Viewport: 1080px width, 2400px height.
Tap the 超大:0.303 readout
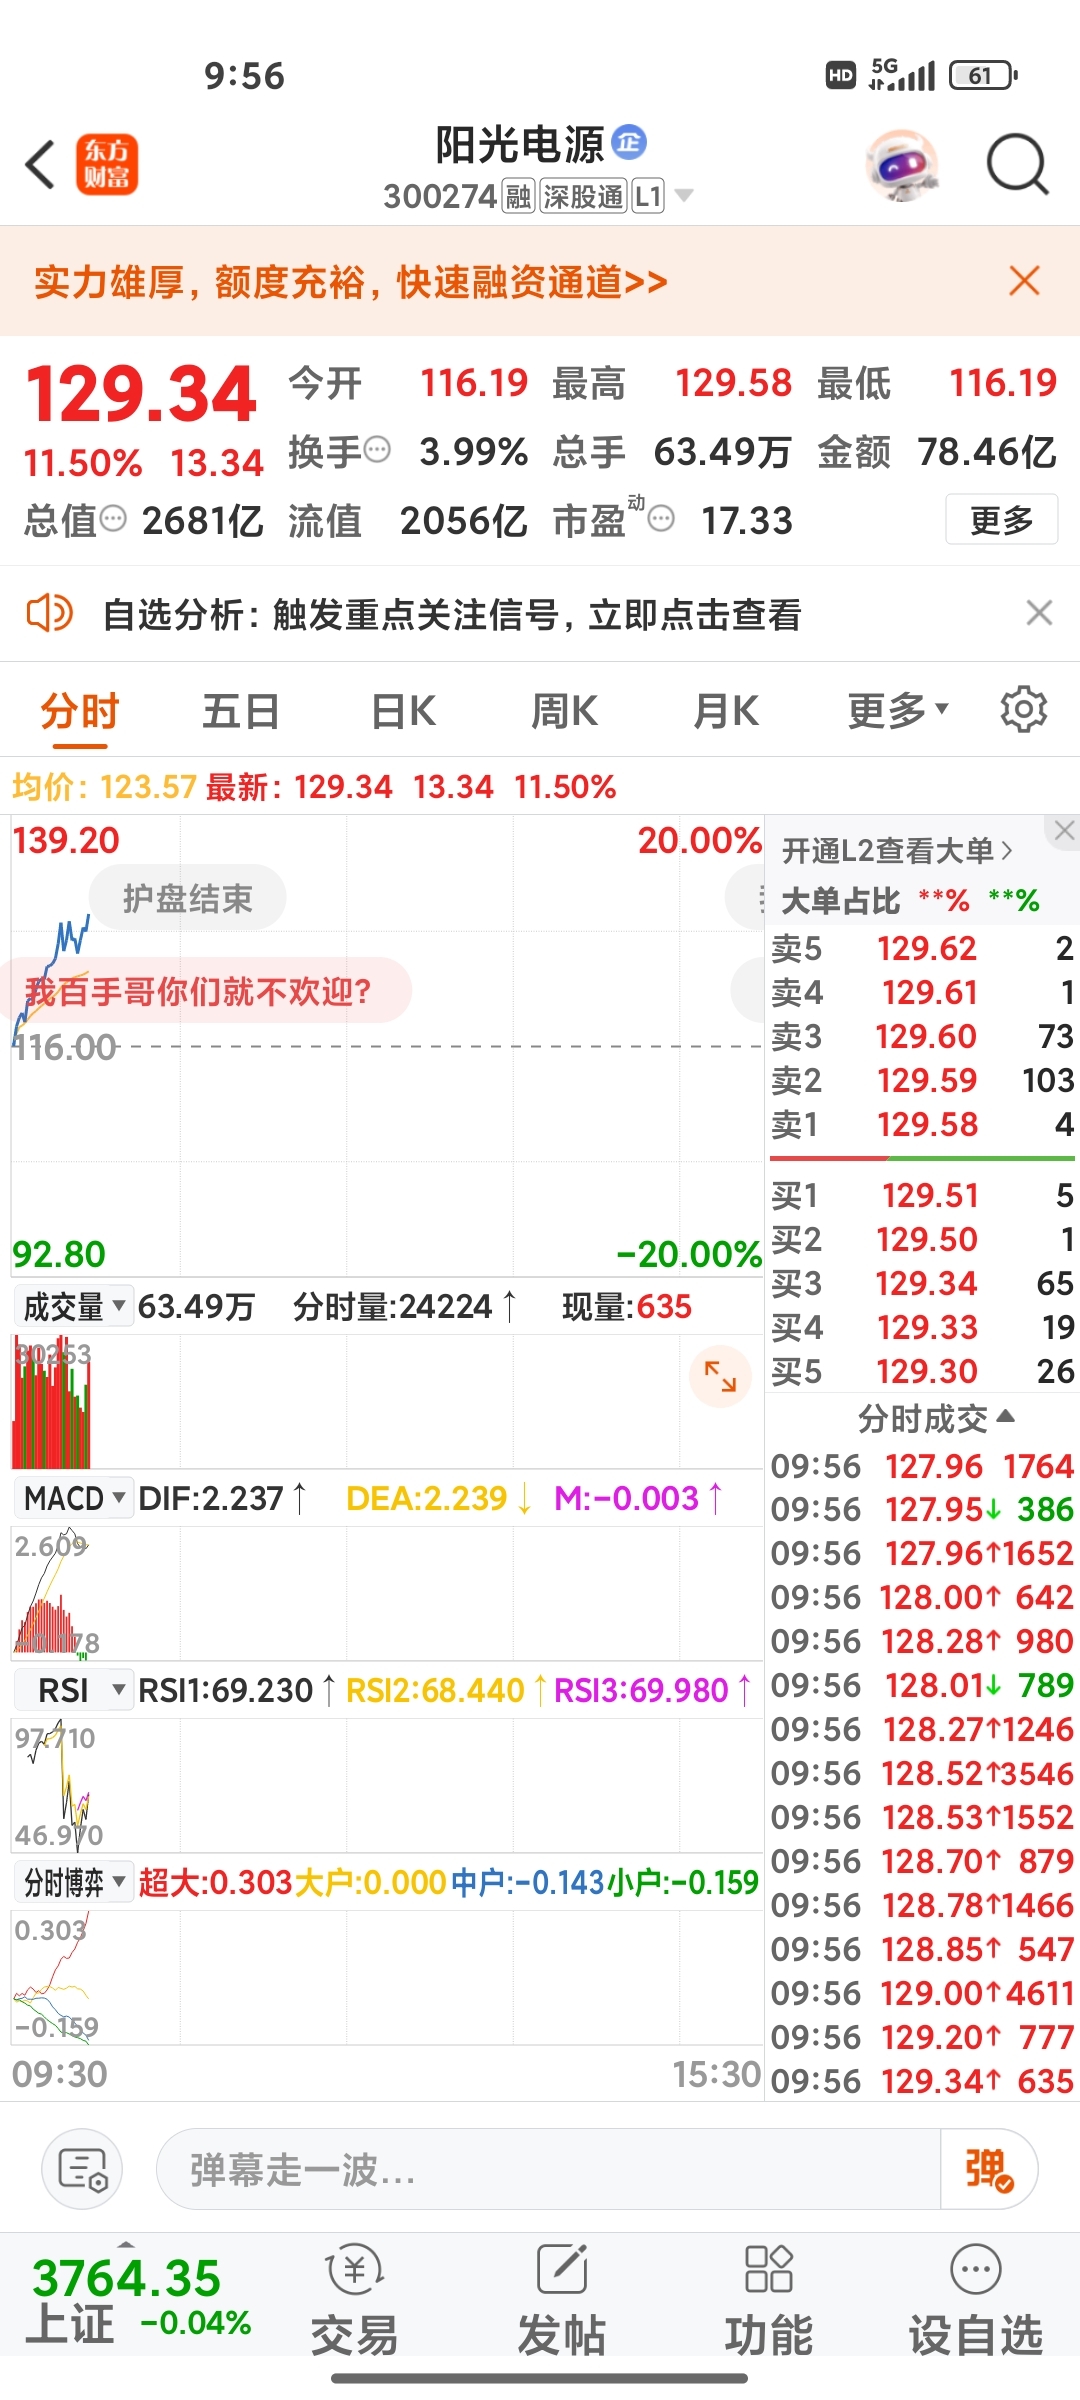point(216,1882)
